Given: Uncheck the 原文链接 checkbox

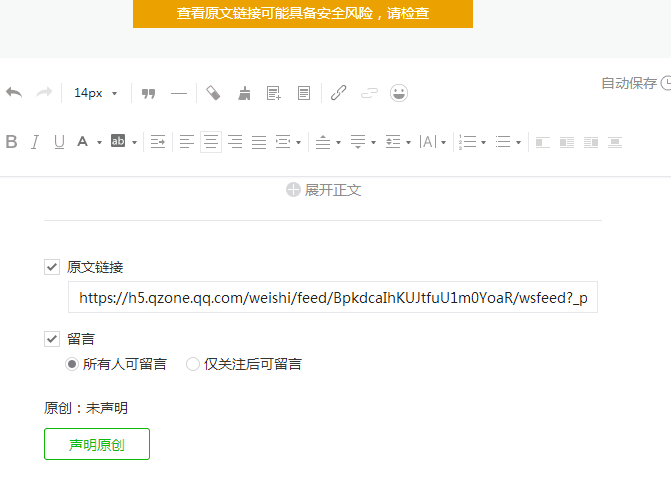Looking at the screenshot, I should [52, 267].
